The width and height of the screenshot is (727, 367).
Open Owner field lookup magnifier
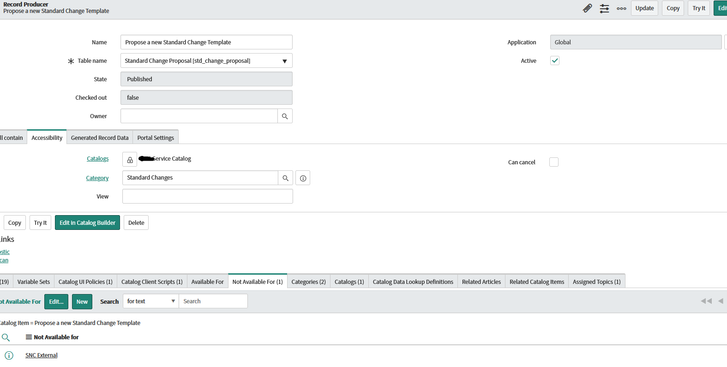285,116
